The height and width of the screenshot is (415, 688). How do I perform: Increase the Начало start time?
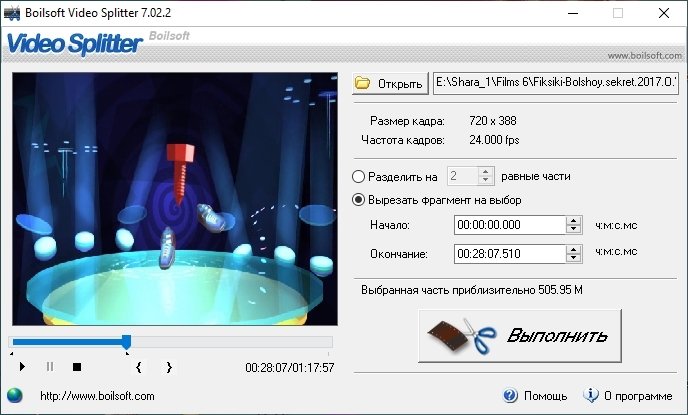tap(573, 221)
